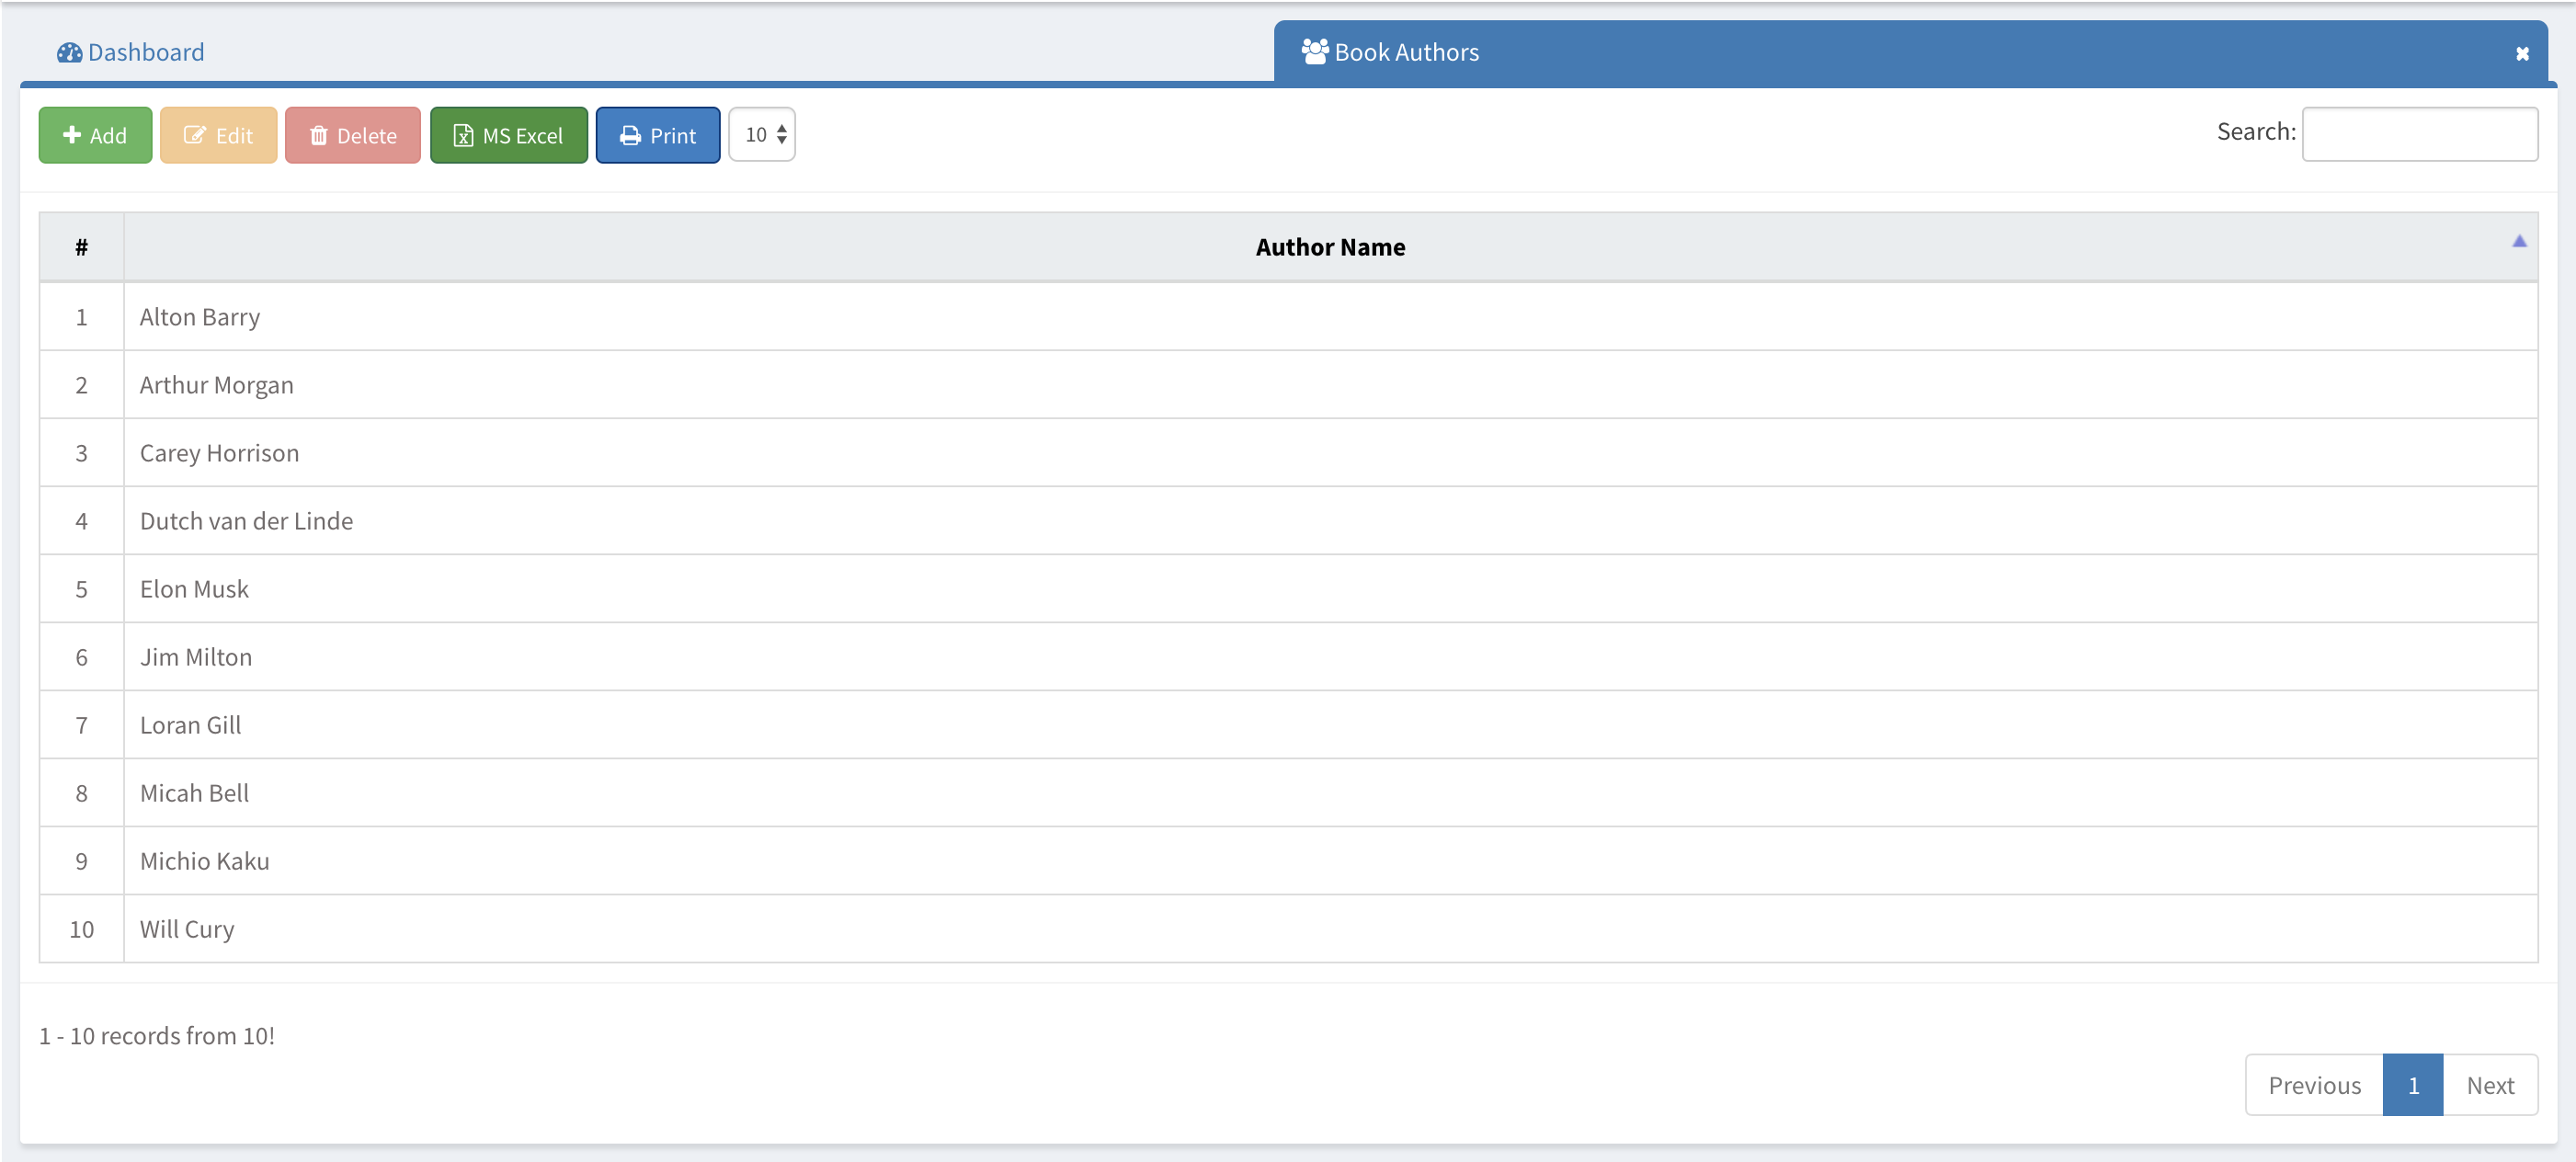Click the Book Authors users icon

click(x=1315, y=51)
